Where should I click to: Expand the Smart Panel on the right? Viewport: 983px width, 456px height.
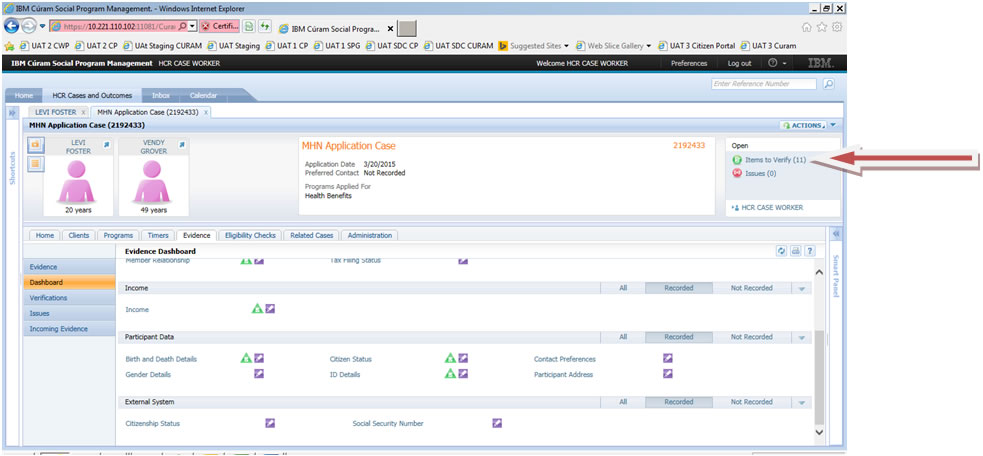click(x=835, y=233)
